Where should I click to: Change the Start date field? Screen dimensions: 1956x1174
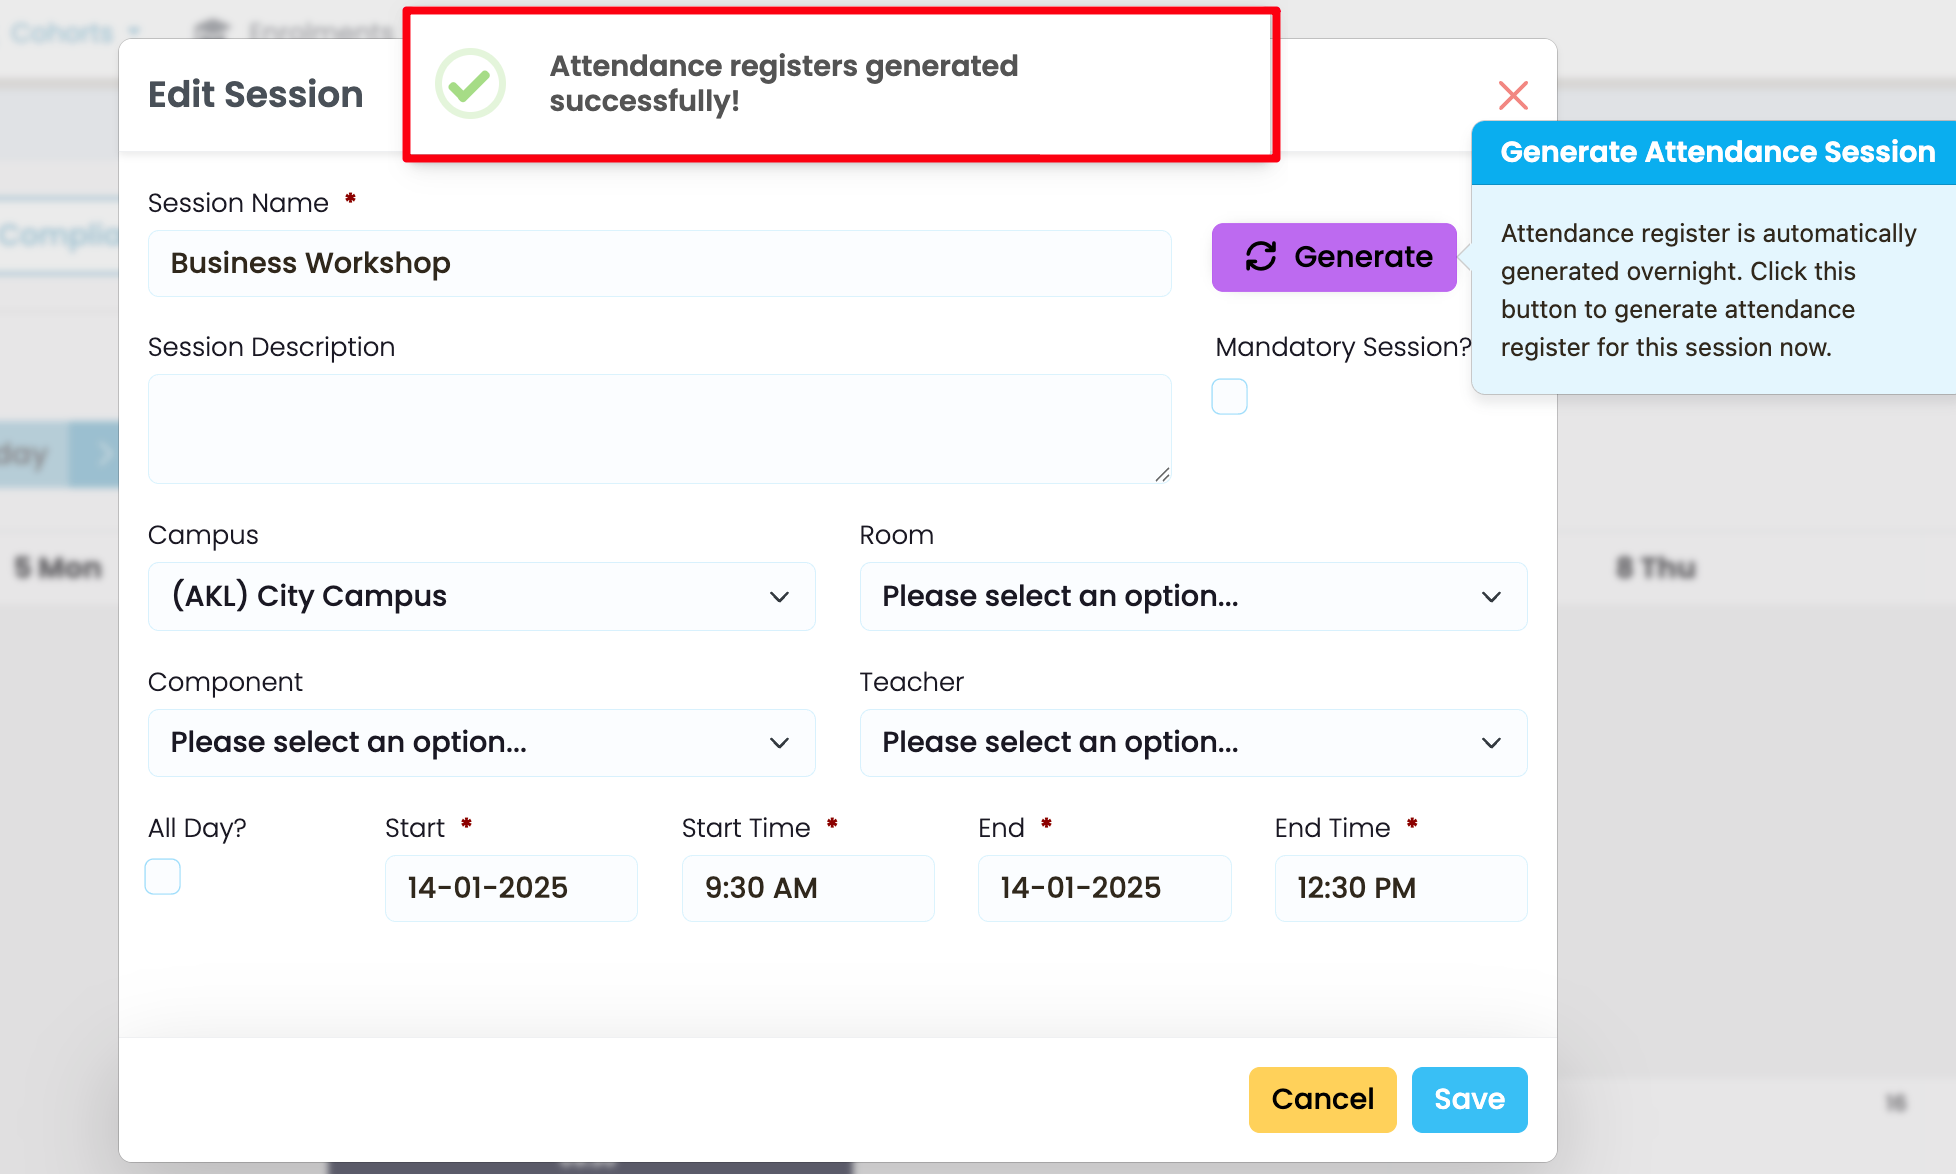(511, 888)
